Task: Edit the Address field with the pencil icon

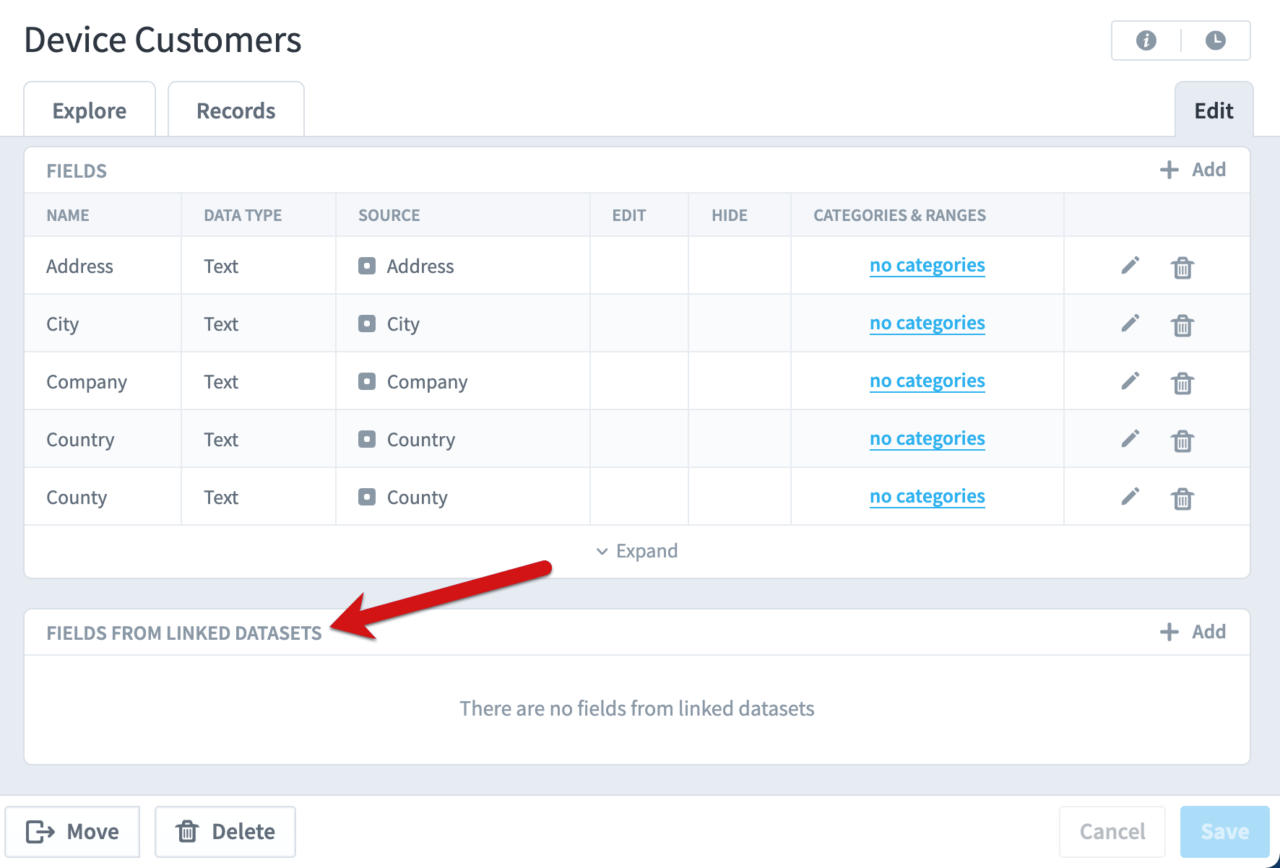Action: 1131,266
